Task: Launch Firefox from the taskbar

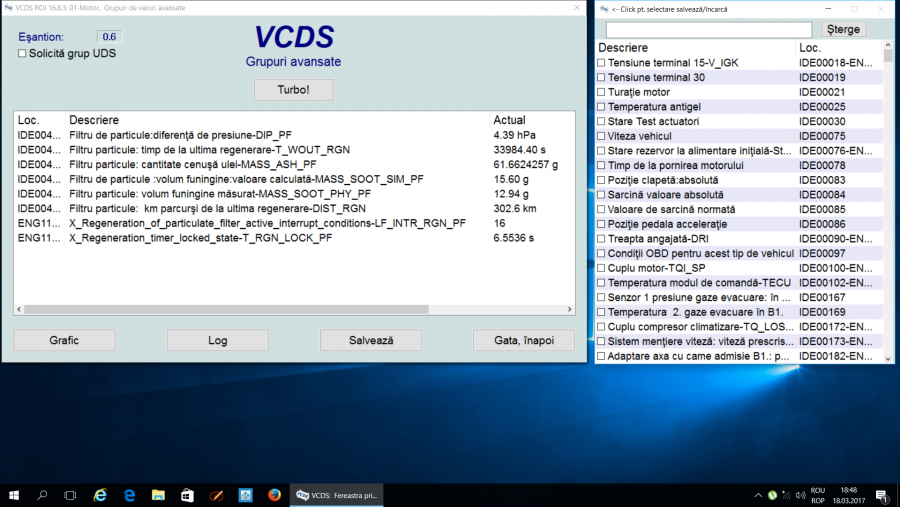Action: tap(274, 495)
